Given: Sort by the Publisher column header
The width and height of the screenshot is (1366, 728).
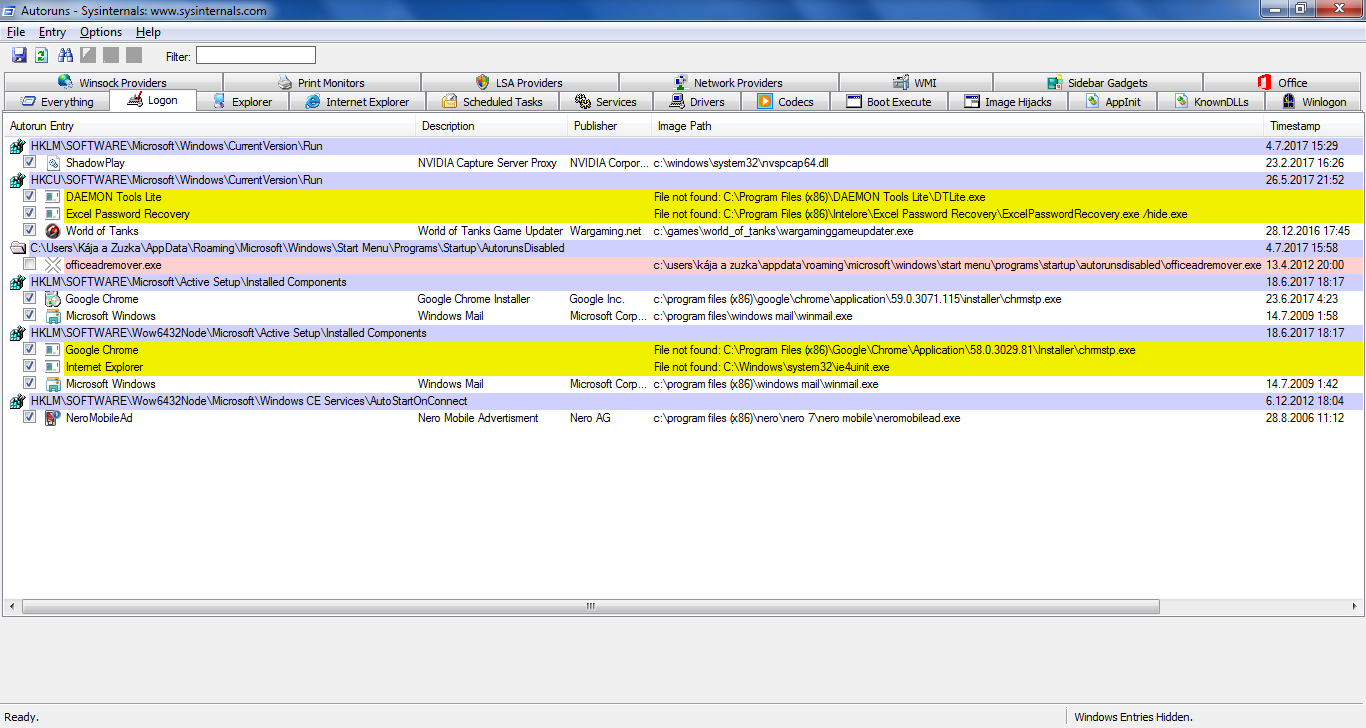Looking at the screenshot, I should coord(595,126).
